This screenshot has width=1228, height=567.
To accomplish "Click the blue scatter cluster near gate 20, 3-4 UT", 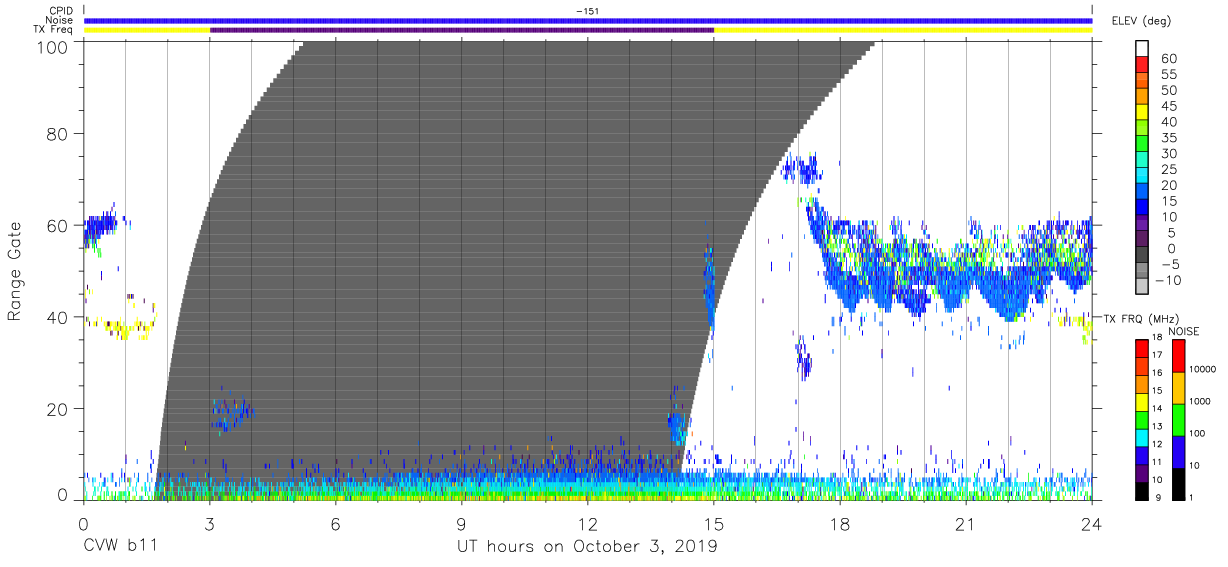I will click(x=231, y=412).
